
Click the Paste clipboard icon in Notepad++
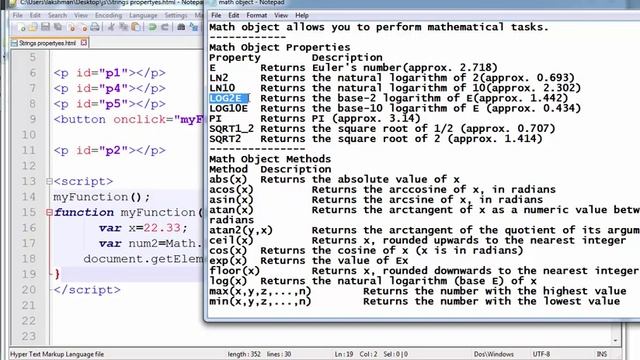click(x=136, y=27)
